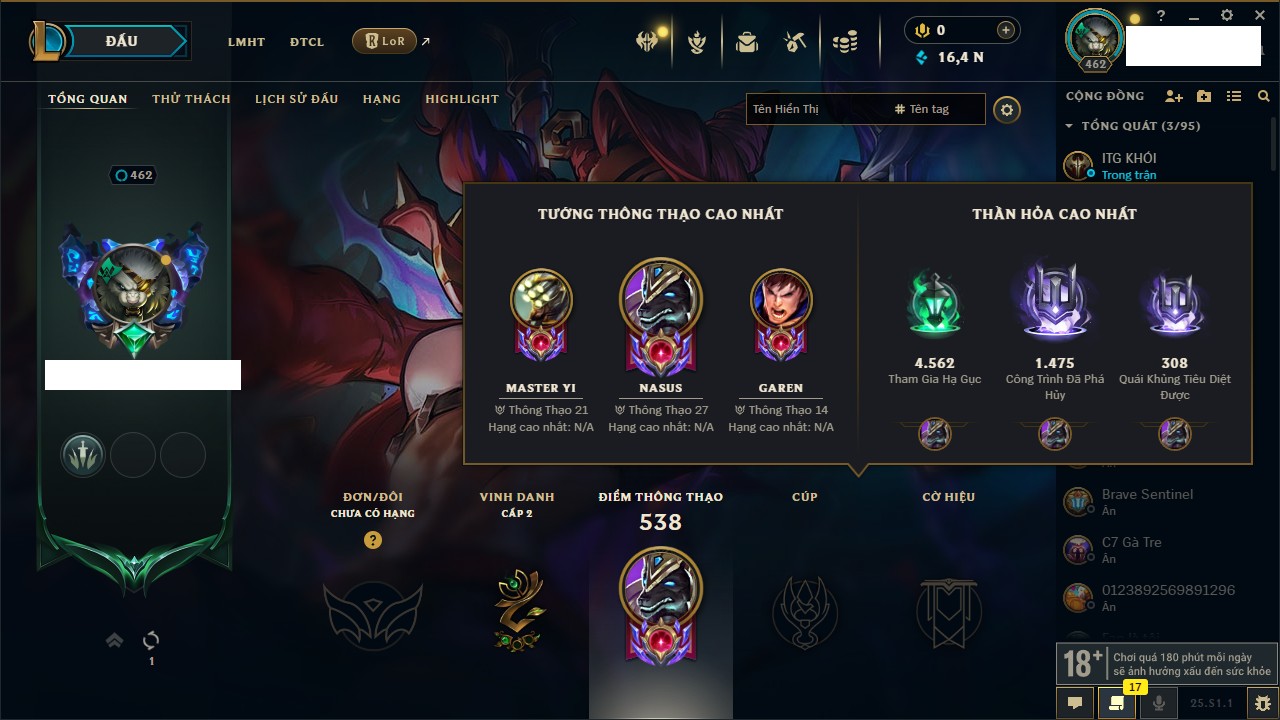1280x720 pixels.
Task: Click the plus button to buy RP
Action: [x=1005, y=30]
